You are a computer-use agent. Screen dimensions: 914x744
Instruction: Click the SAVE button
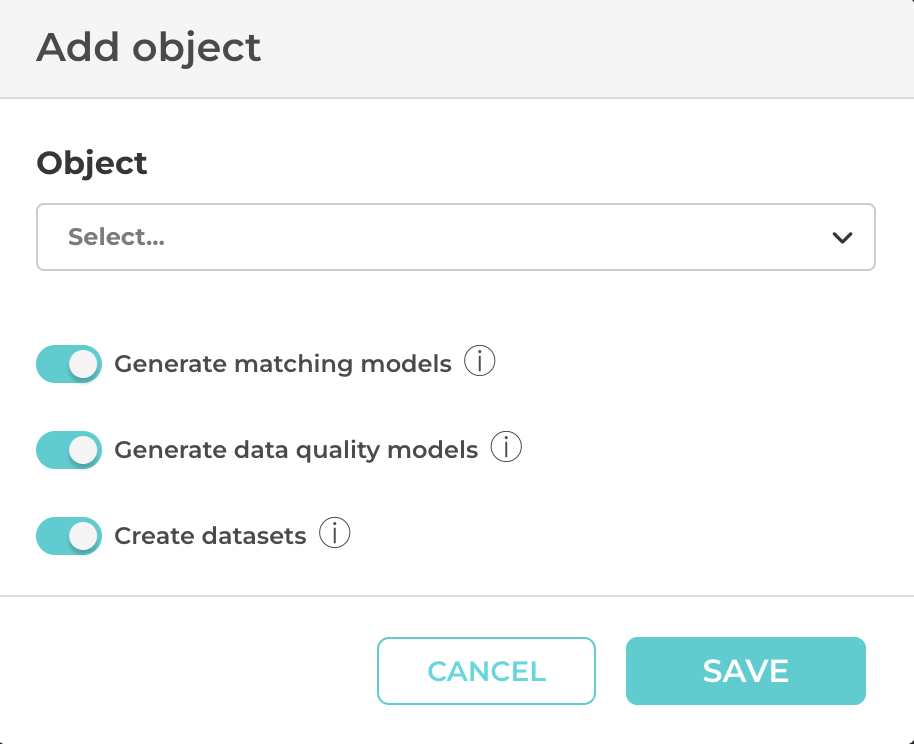point(745,671)
